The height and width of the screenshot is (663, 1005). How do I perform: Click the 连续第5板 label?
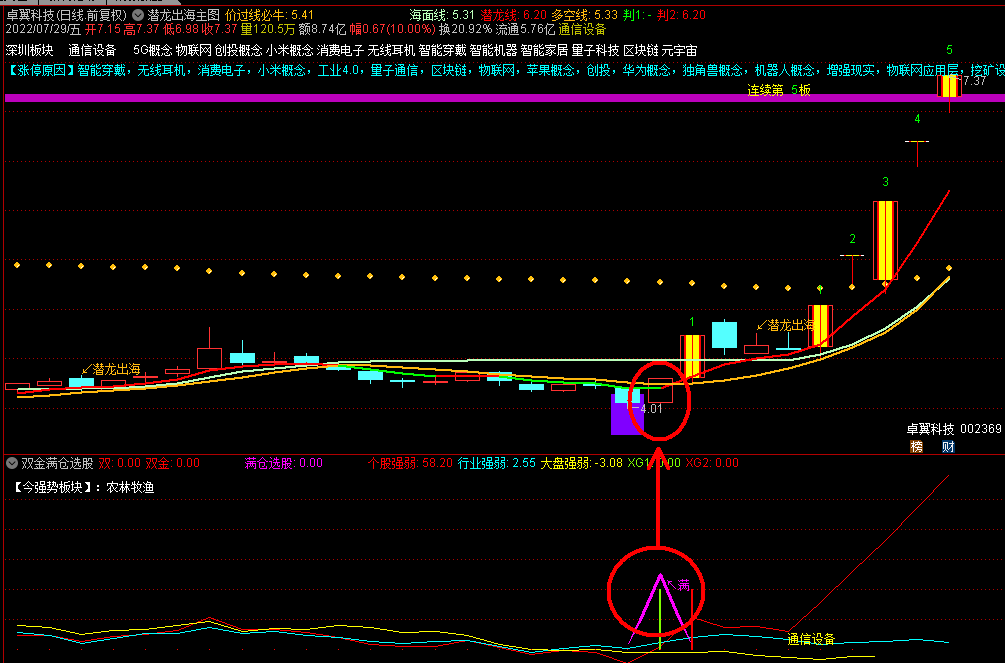click(x=779, y=90)
